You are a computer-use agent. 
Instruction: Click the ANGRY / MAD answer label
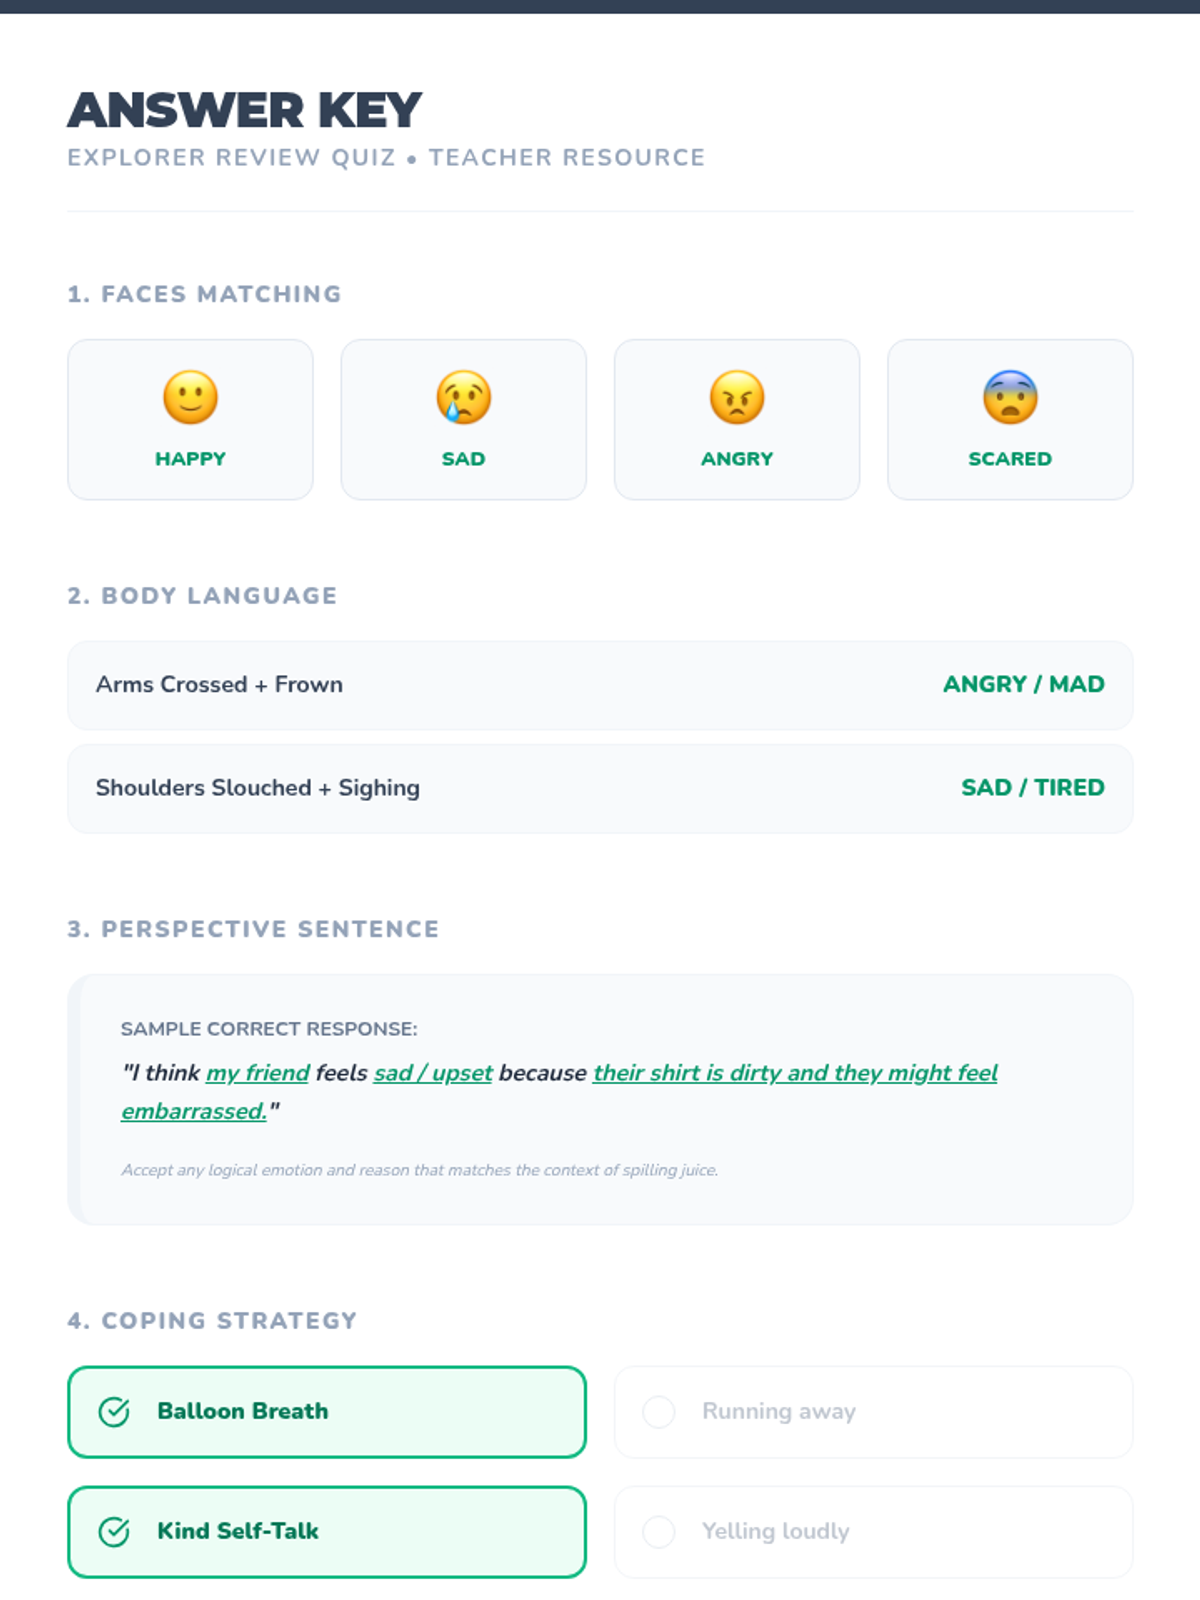[x=1023, y=685]
